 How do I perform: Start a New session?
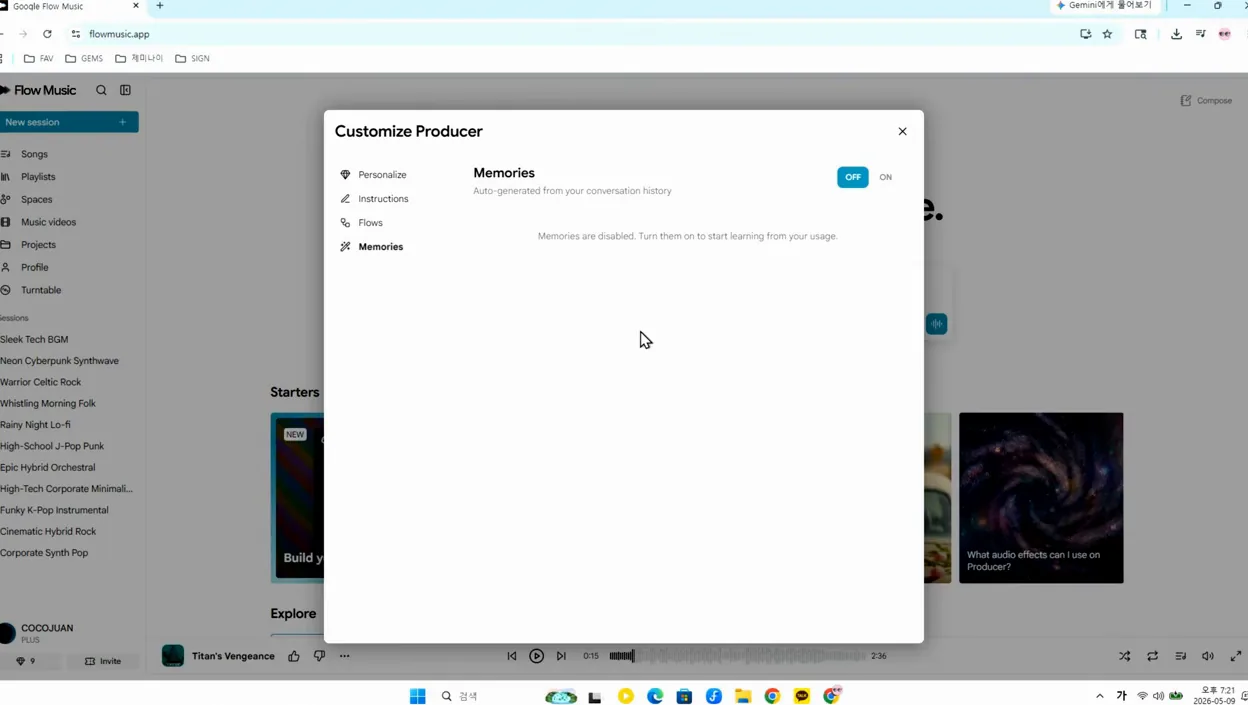[69, 122]
